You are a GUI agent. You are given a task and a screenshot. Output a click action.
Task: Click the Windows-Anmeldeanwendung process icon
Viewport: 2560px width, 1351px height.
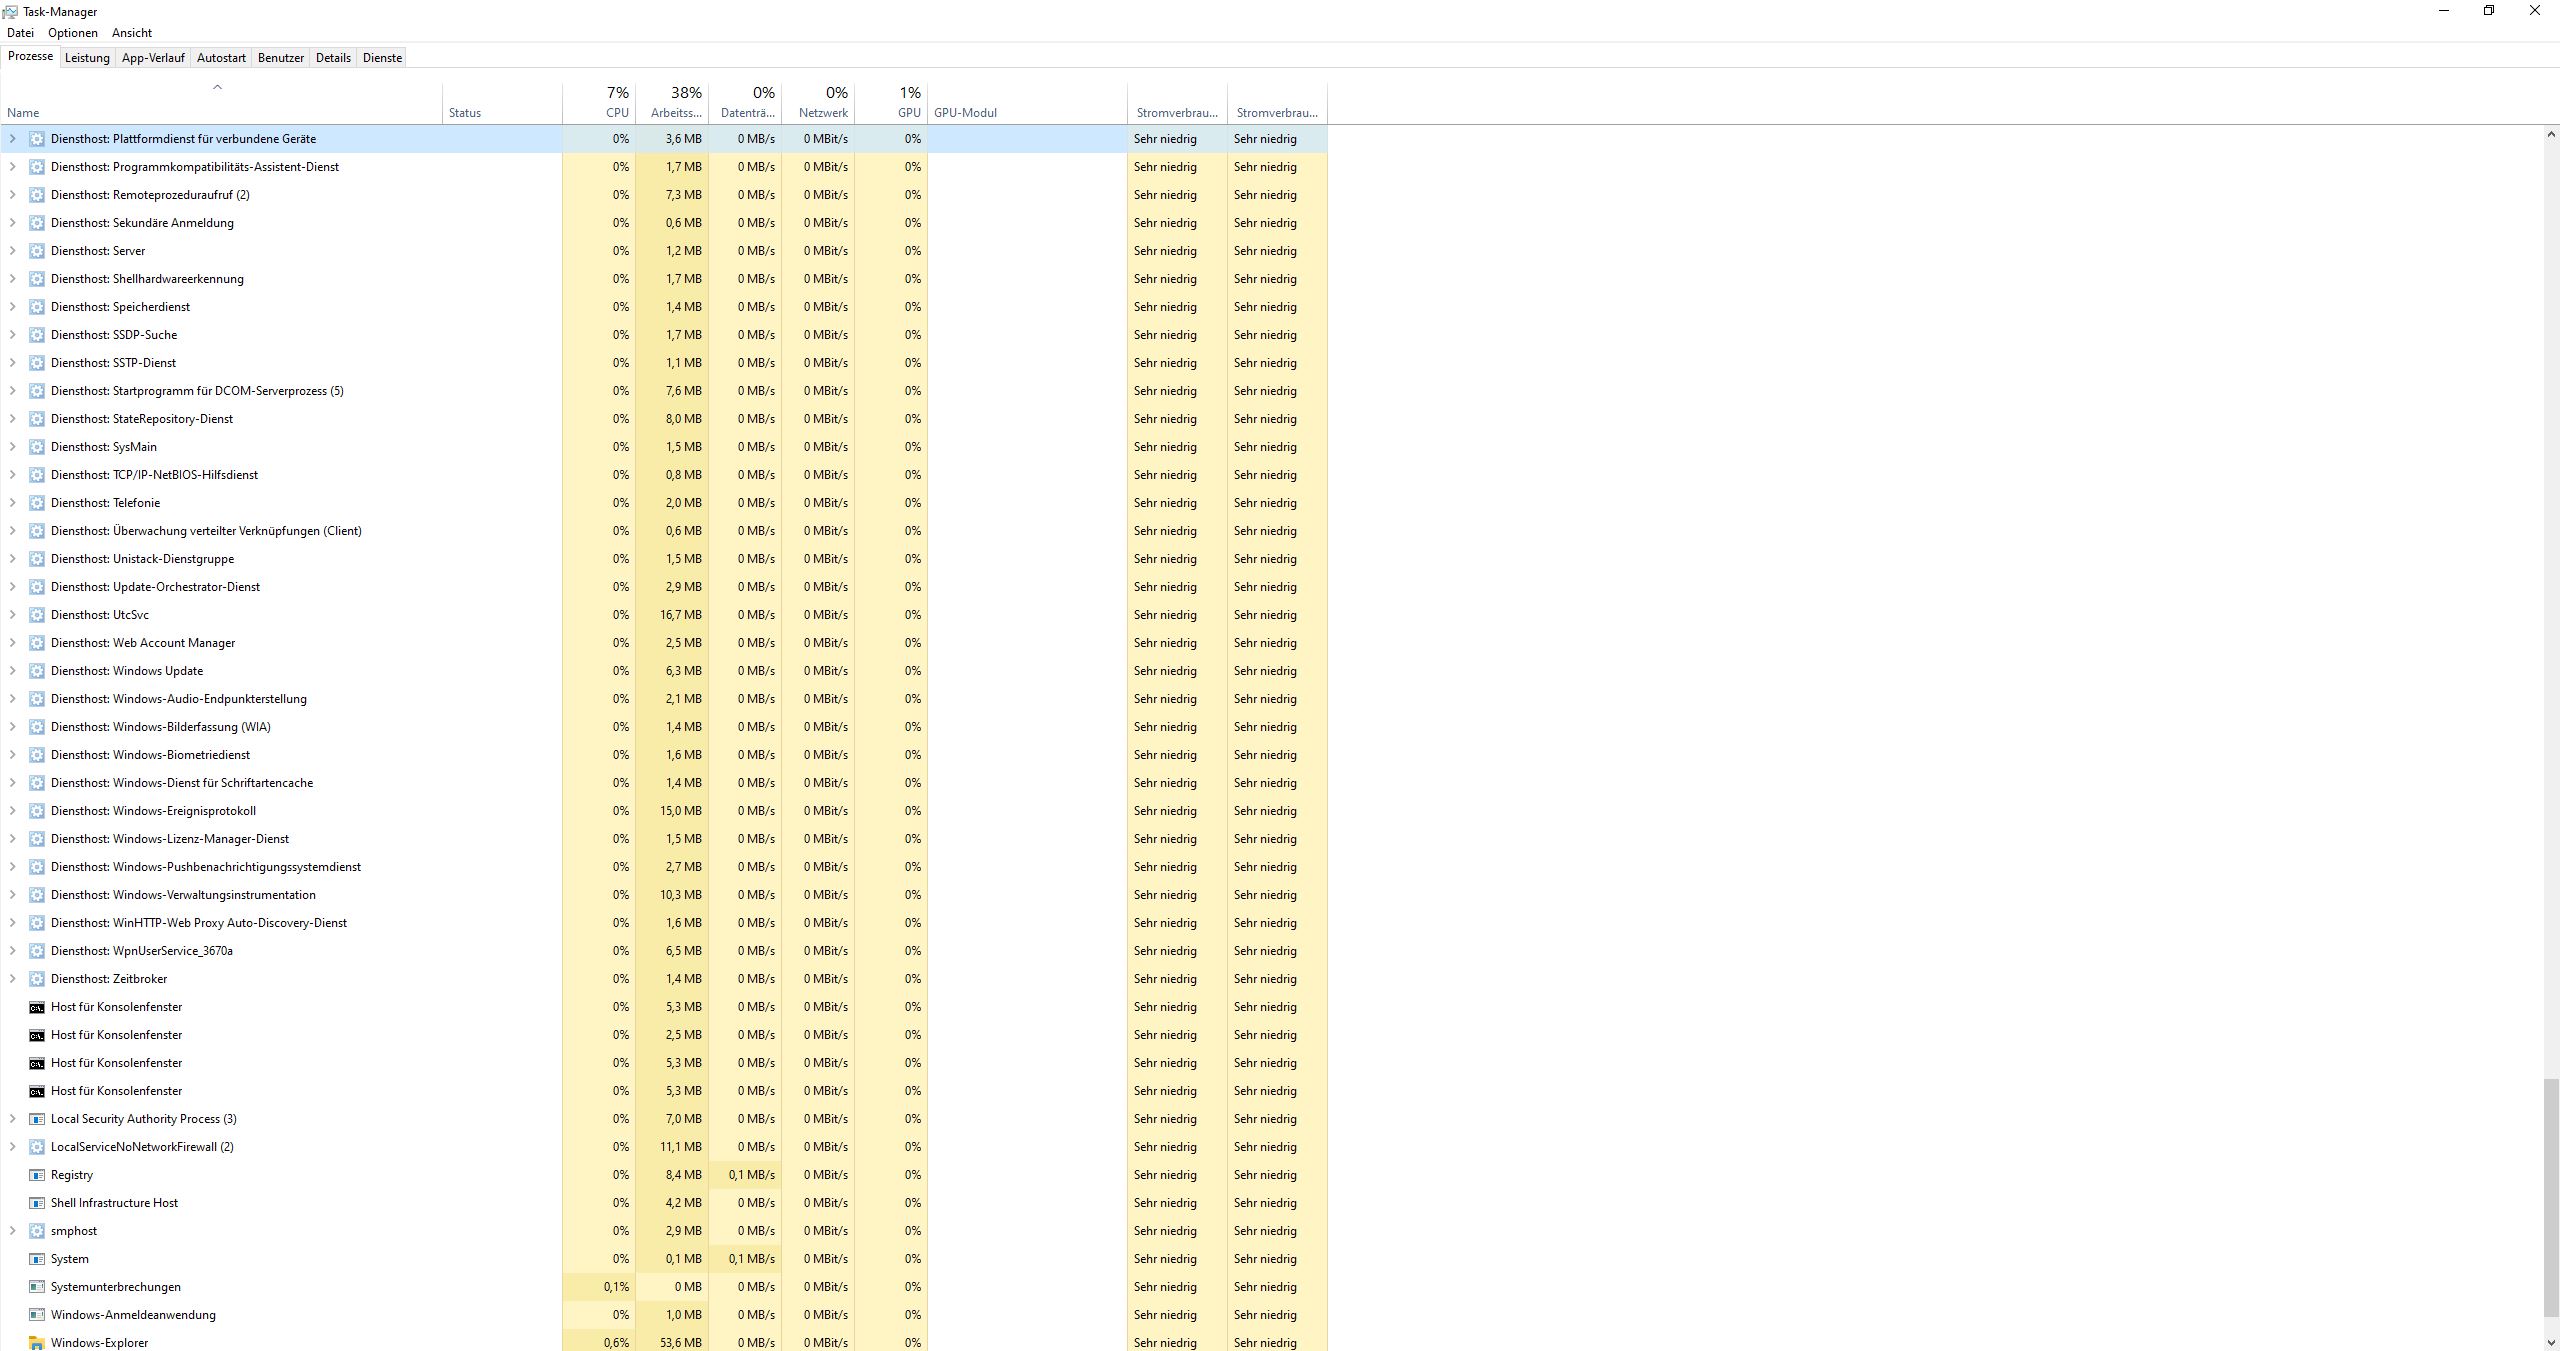[37, 1315]
